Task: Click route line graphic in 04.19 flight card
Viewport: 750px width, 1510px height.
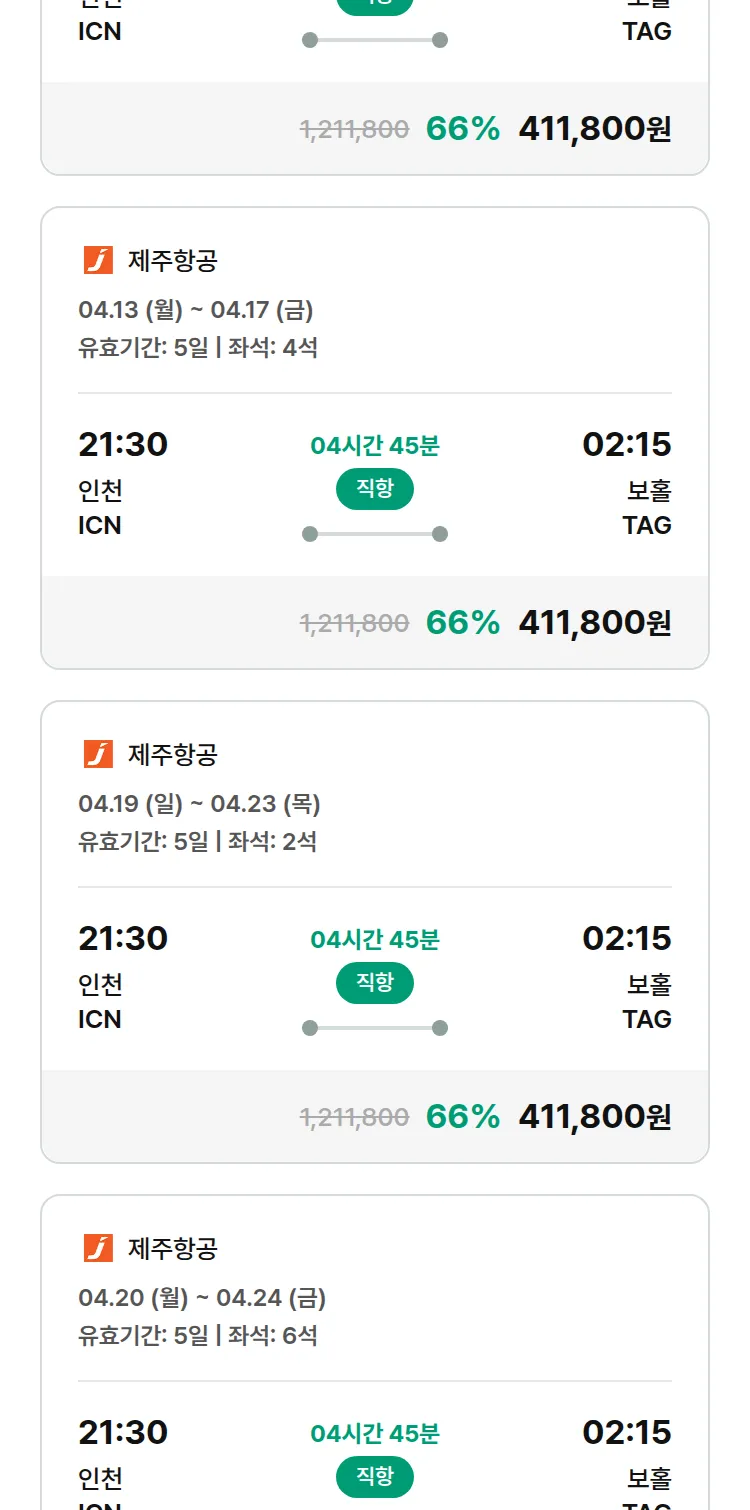Action: pyautogui.click(x=375, y=1028)
